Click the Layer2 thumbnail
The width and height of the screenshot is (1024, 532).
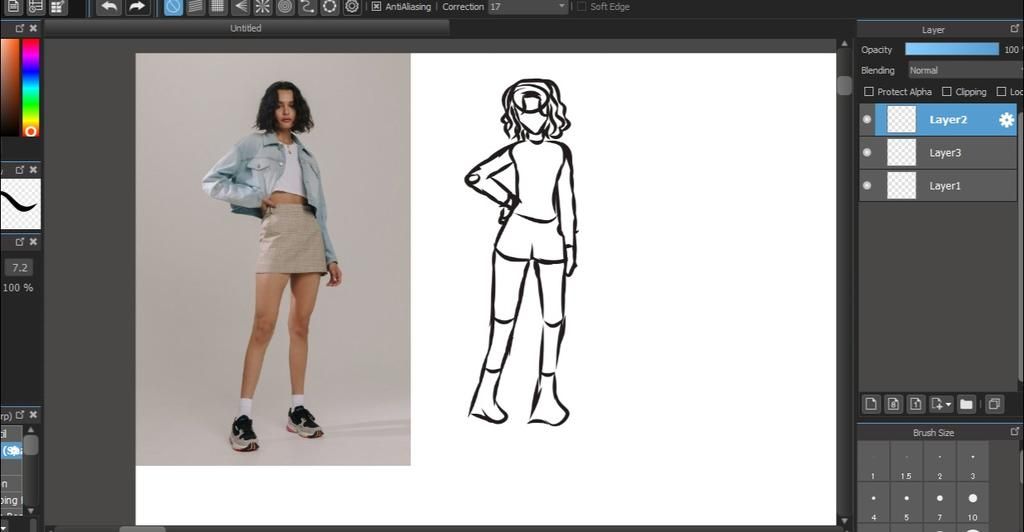click(x=901, y=119)
